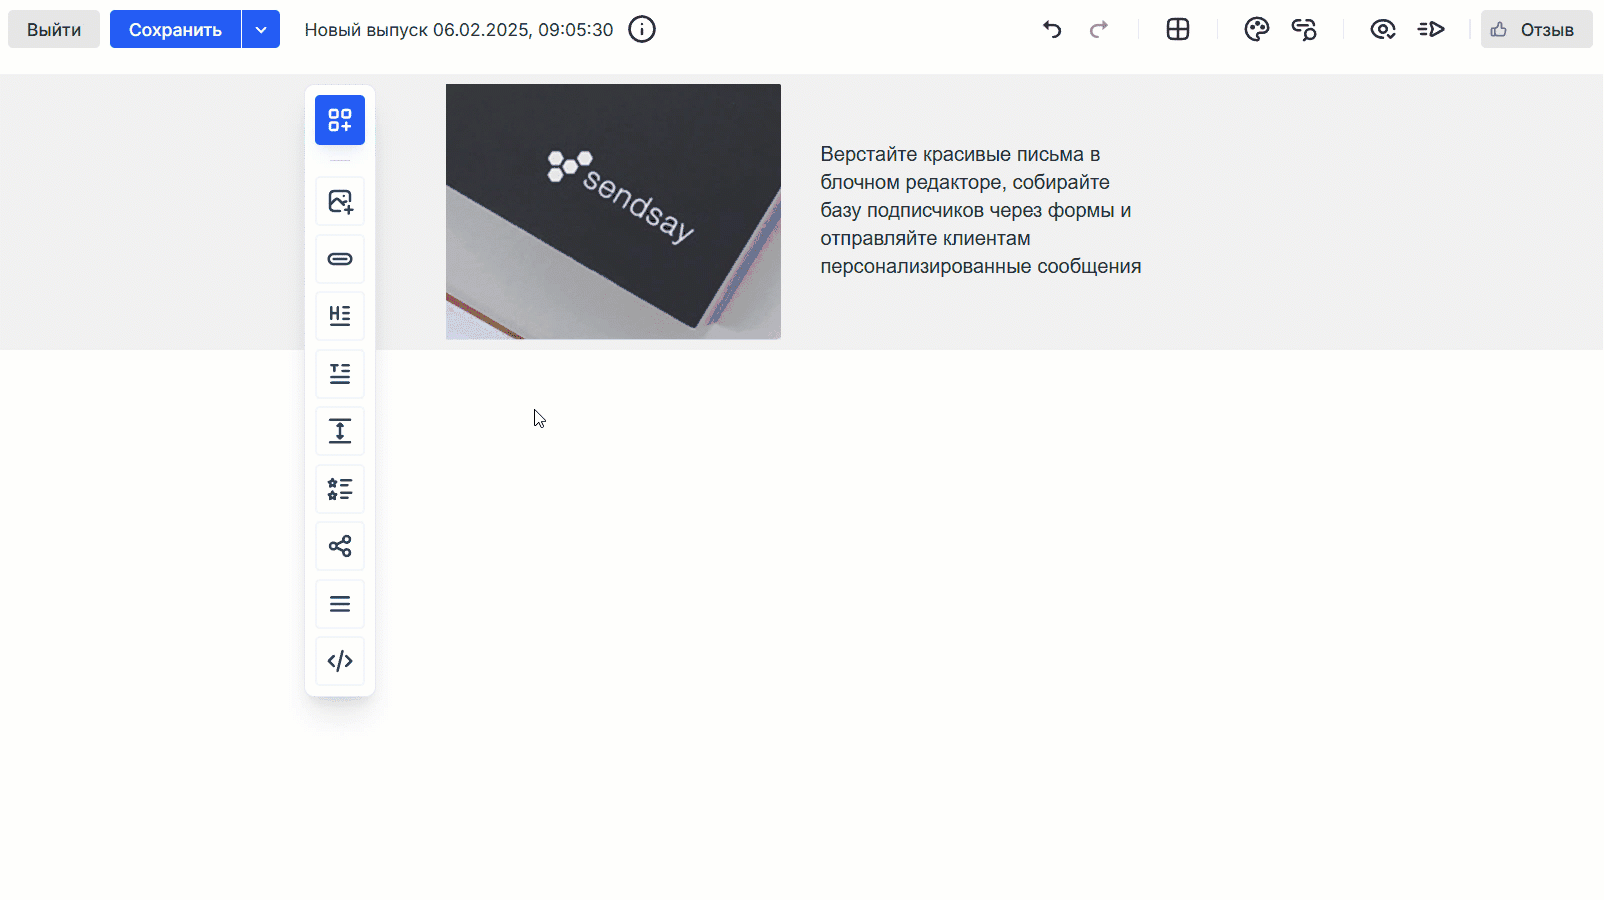Image resolution: width=1604 pixels, height=900 pixels.
Task: Insert an HTML code block
Action: tap(340, 661)
